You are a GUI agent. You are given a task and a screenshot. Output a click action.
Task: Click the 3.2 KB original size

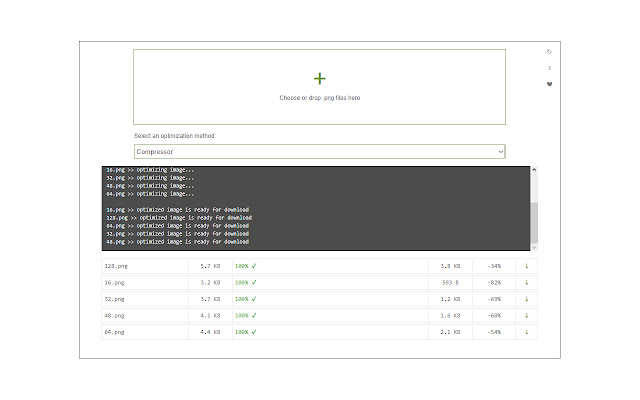tap(210, 282)
